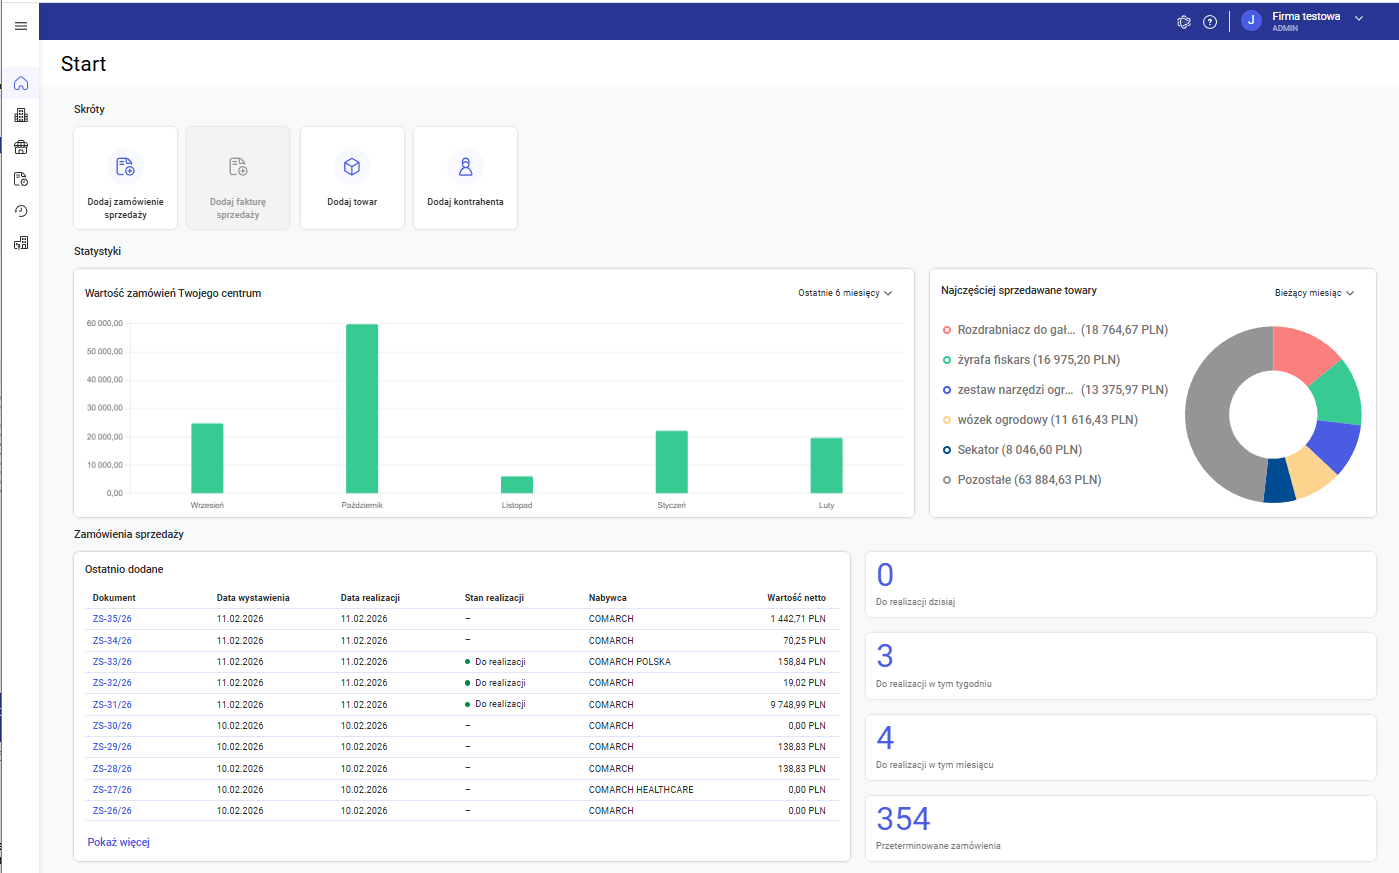
Task: Click the help question mark icon
Action: click(1210, 22)
